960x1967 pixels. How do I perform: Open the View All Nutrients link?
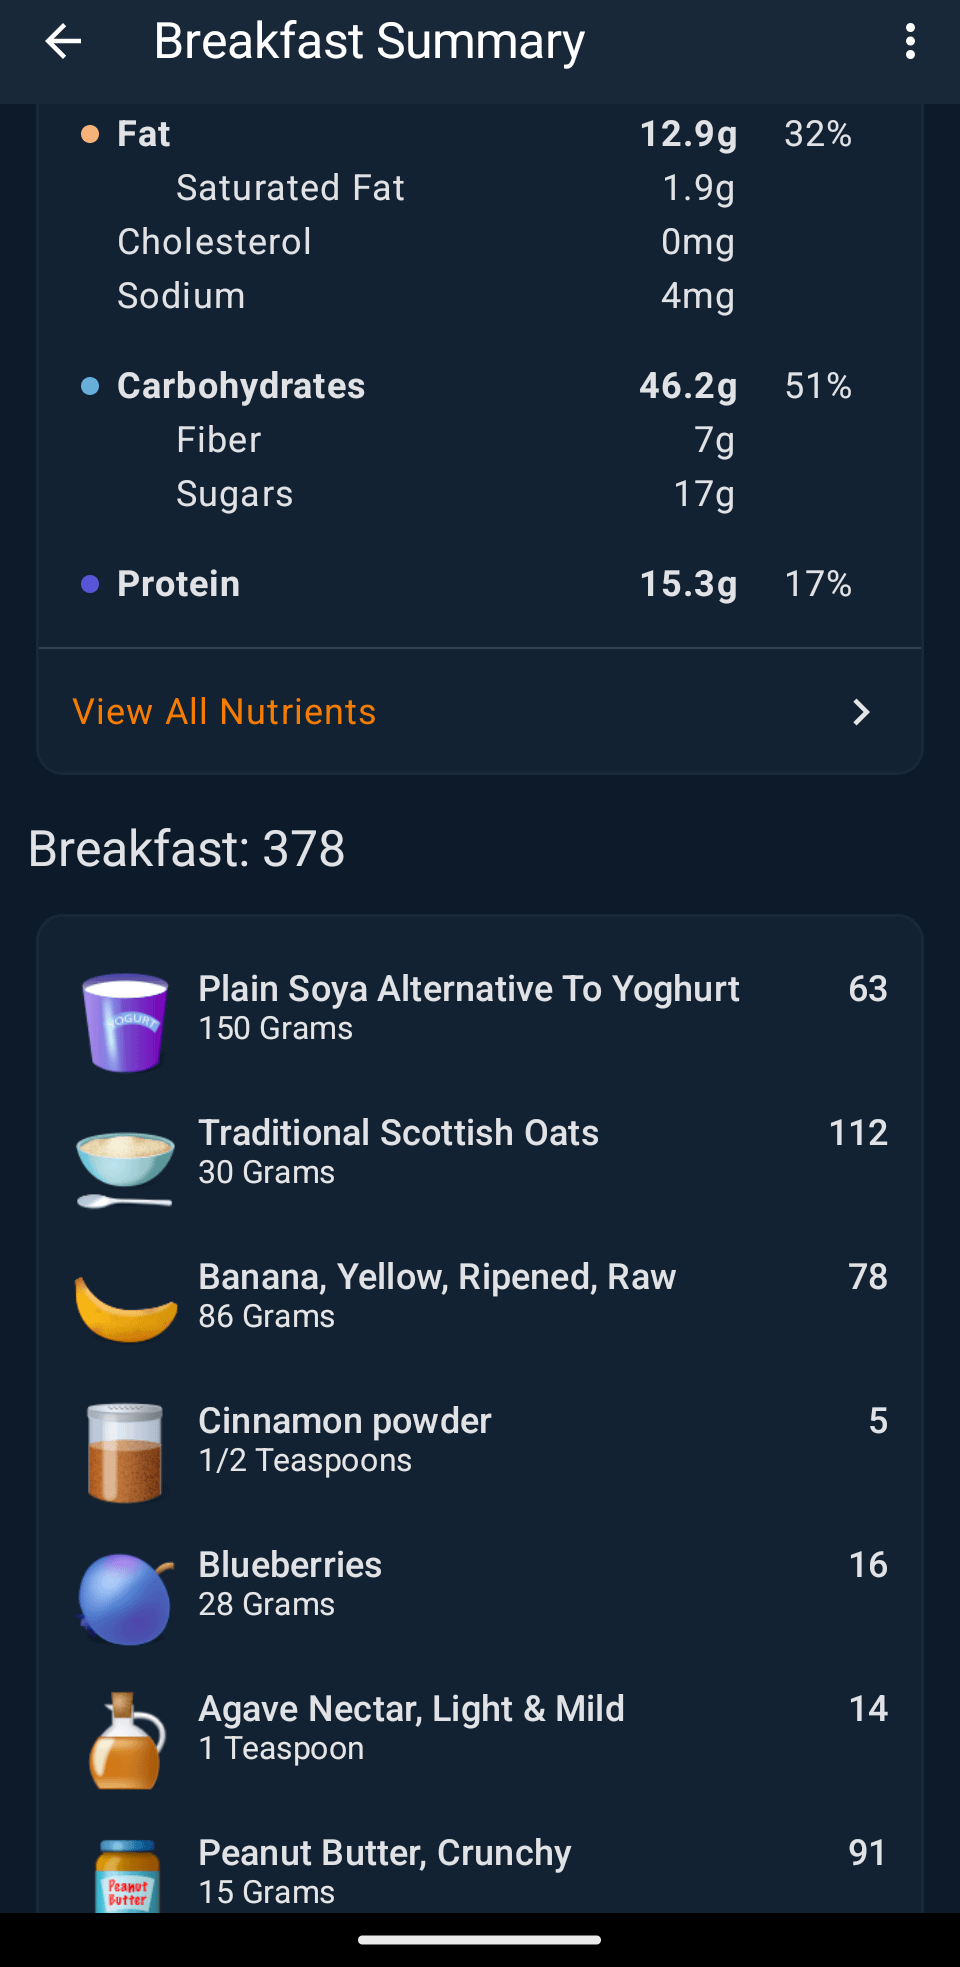[225, 712]
